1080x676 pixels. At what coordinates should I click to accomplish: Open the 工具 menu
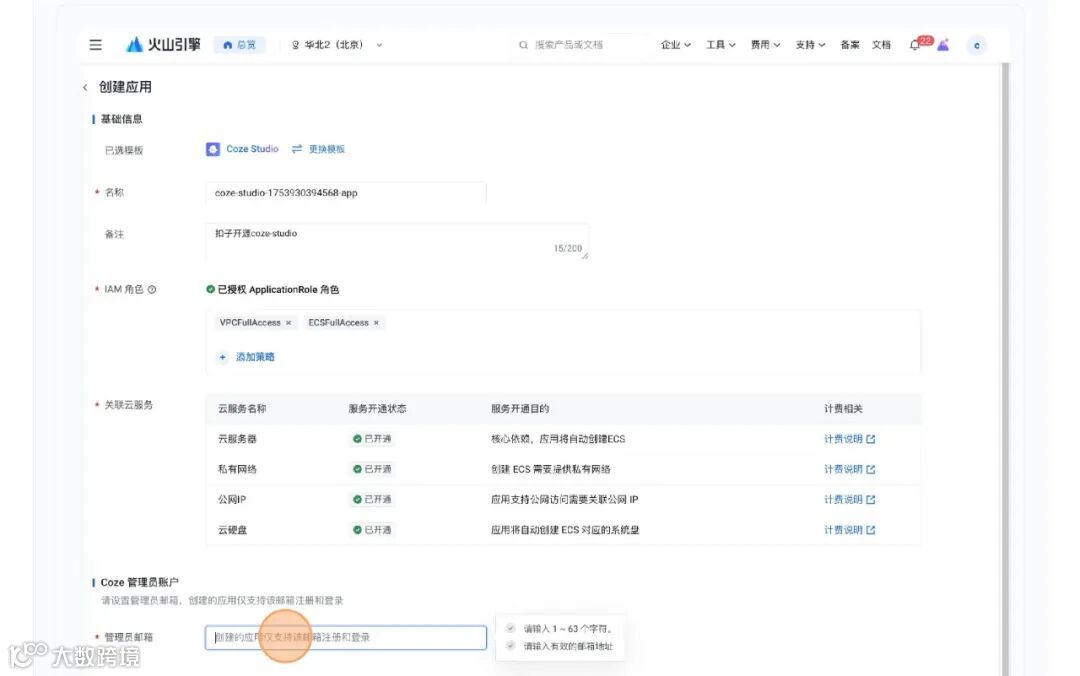point(720,45)
